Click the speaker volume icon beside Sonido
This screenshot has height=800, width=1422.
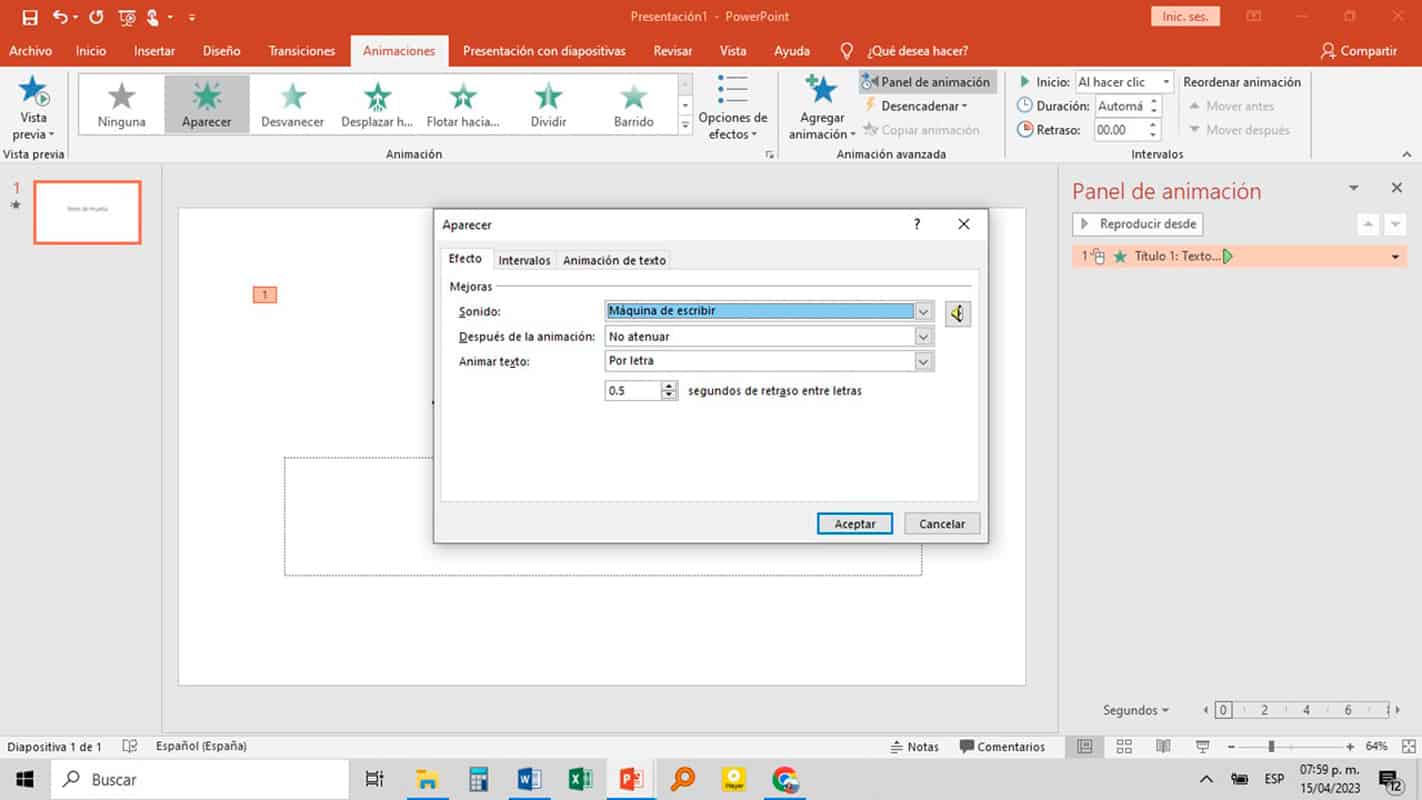tap(957, 314)
